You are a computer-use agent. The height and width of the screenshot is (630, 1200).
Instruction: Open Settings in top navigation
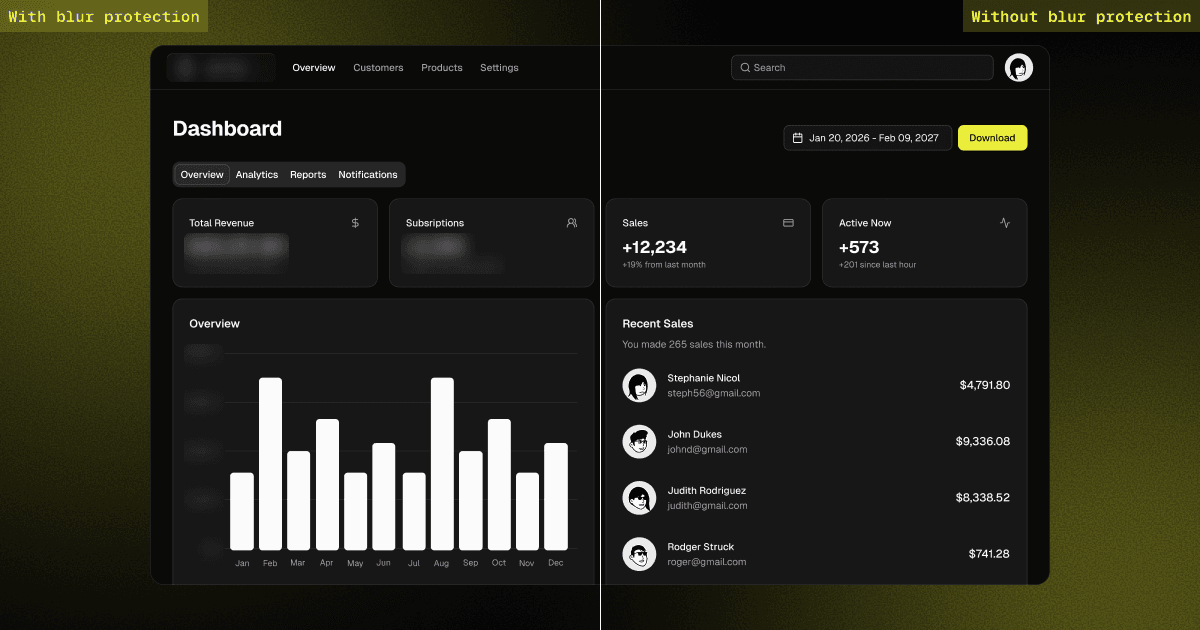tap(499, 68)
